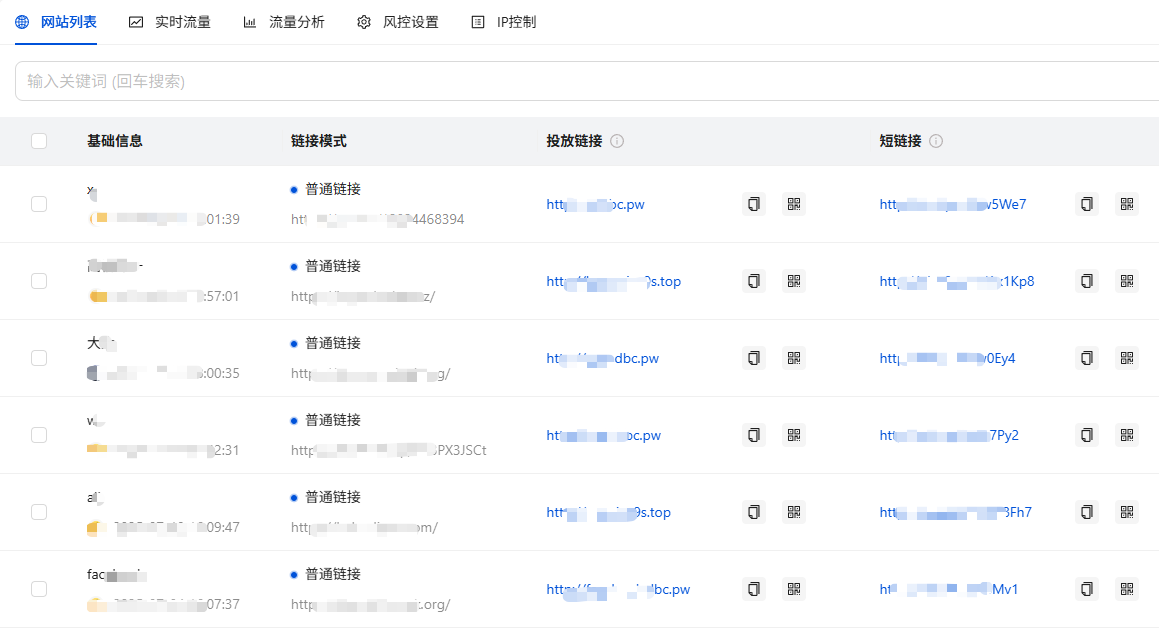1159x632 pixels.
Task: Click info icon beside 投放链接 header
Action: tap(617, 141)
